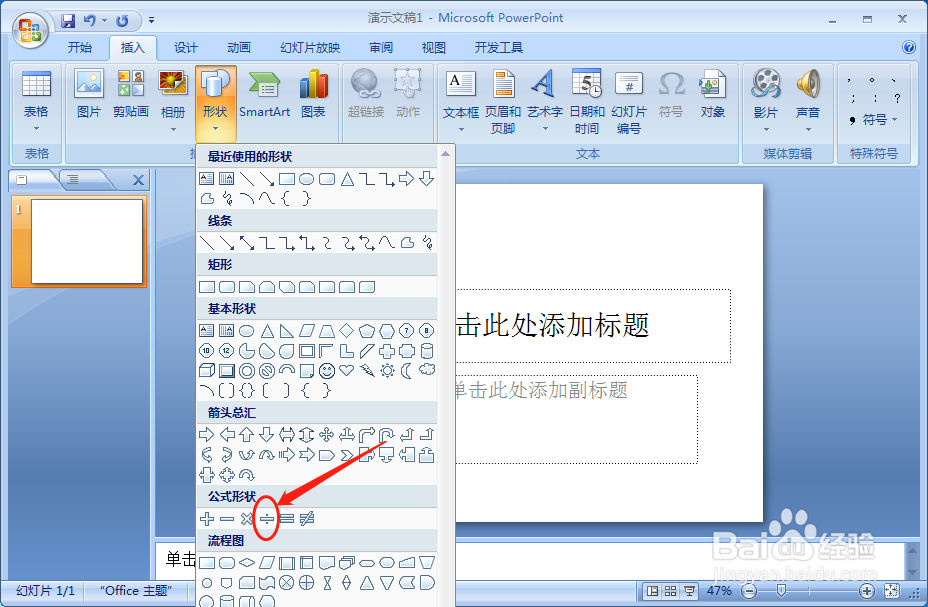Open Customize Quick Access Toolbar dropdown
928x607 pixels.
[152, 21]
